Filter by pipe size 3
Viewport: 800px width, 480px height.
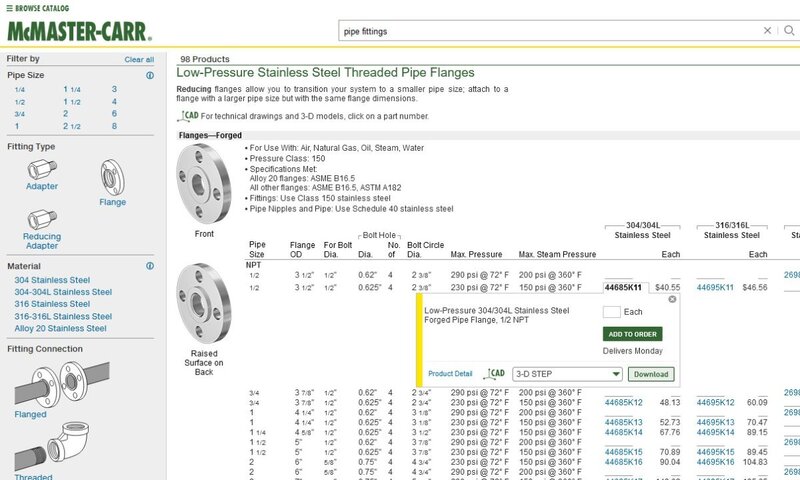pyautogui.click(x=114, y=89)
